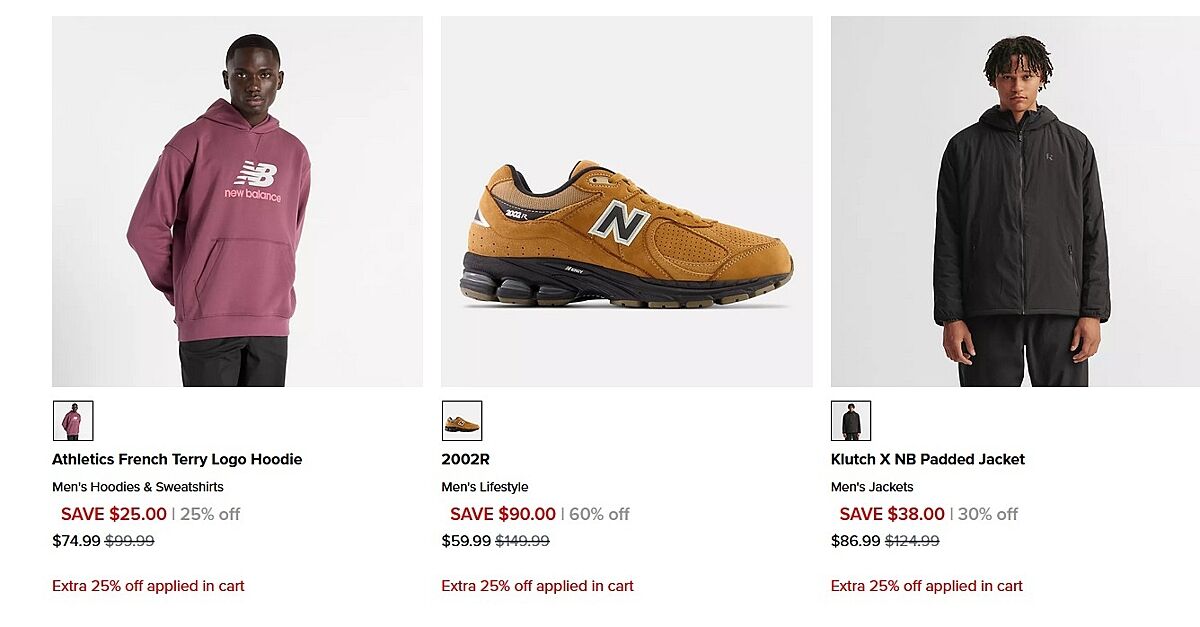Screen dimensions: 1200x627
Task: Click Men's Hoodies & Sweatshirts category text
Action: coord(138,487)
